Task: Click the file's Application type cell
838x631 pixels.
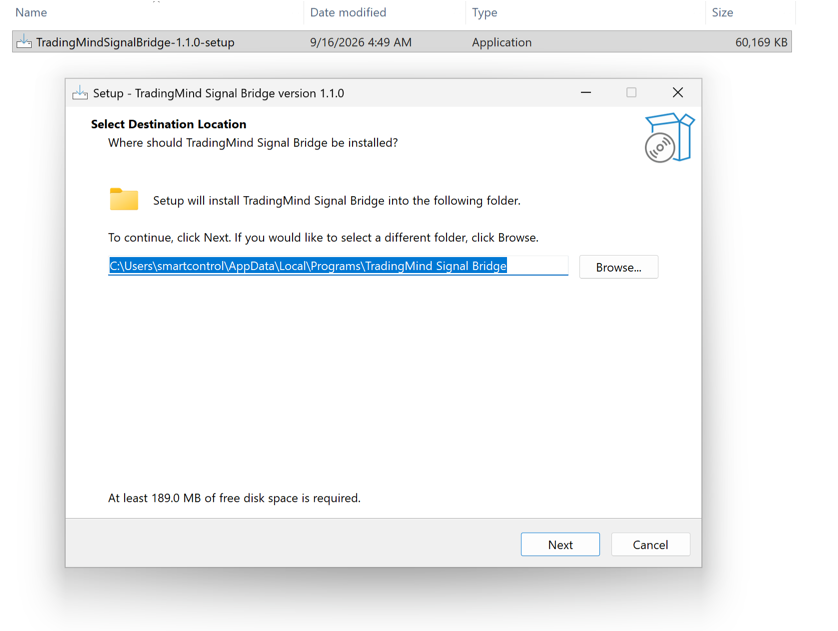Action: point(501,42)
